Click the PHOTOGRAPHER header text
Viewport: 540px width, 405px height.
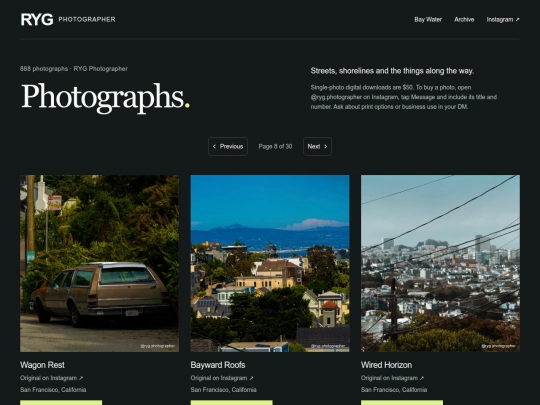click(87, 20)
